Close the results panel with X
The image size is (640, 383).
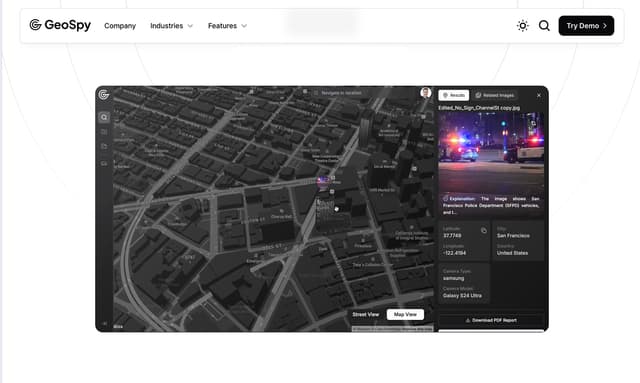539,95
